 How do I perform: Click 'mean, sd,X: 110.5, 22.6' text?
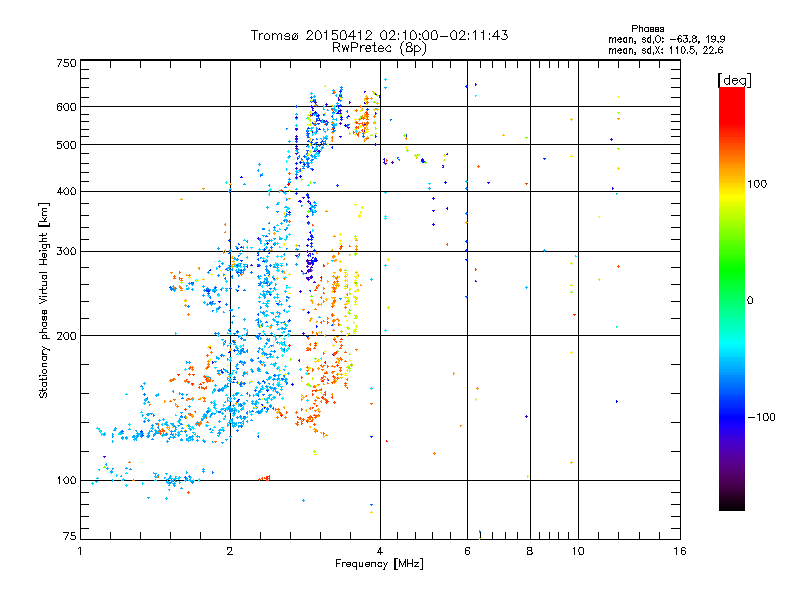[x=665, y=50]
